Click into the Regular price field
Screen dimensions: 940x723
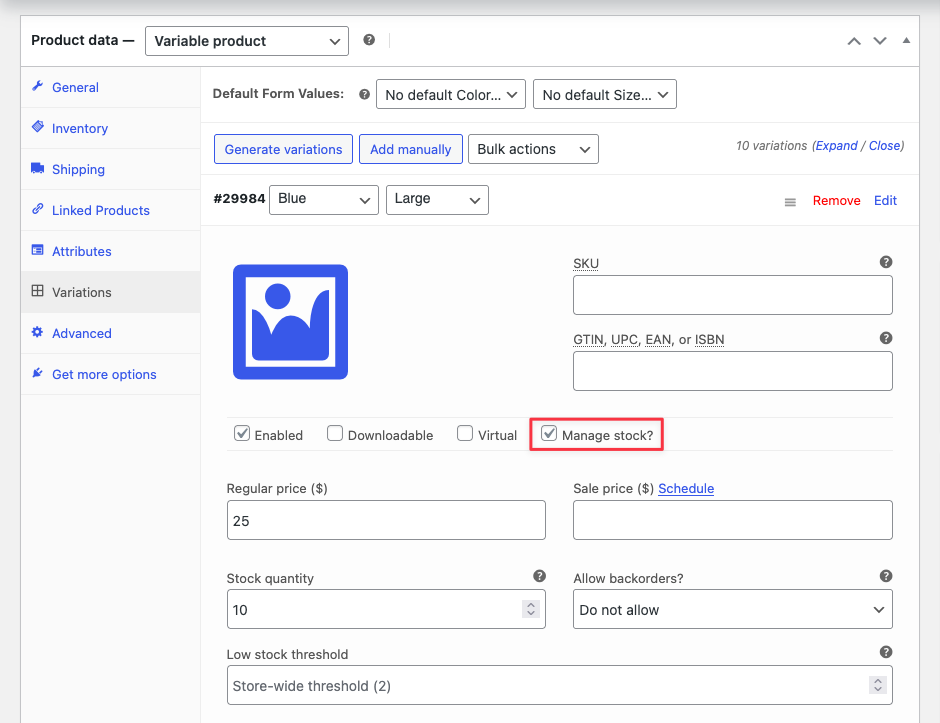click(386, 520)
